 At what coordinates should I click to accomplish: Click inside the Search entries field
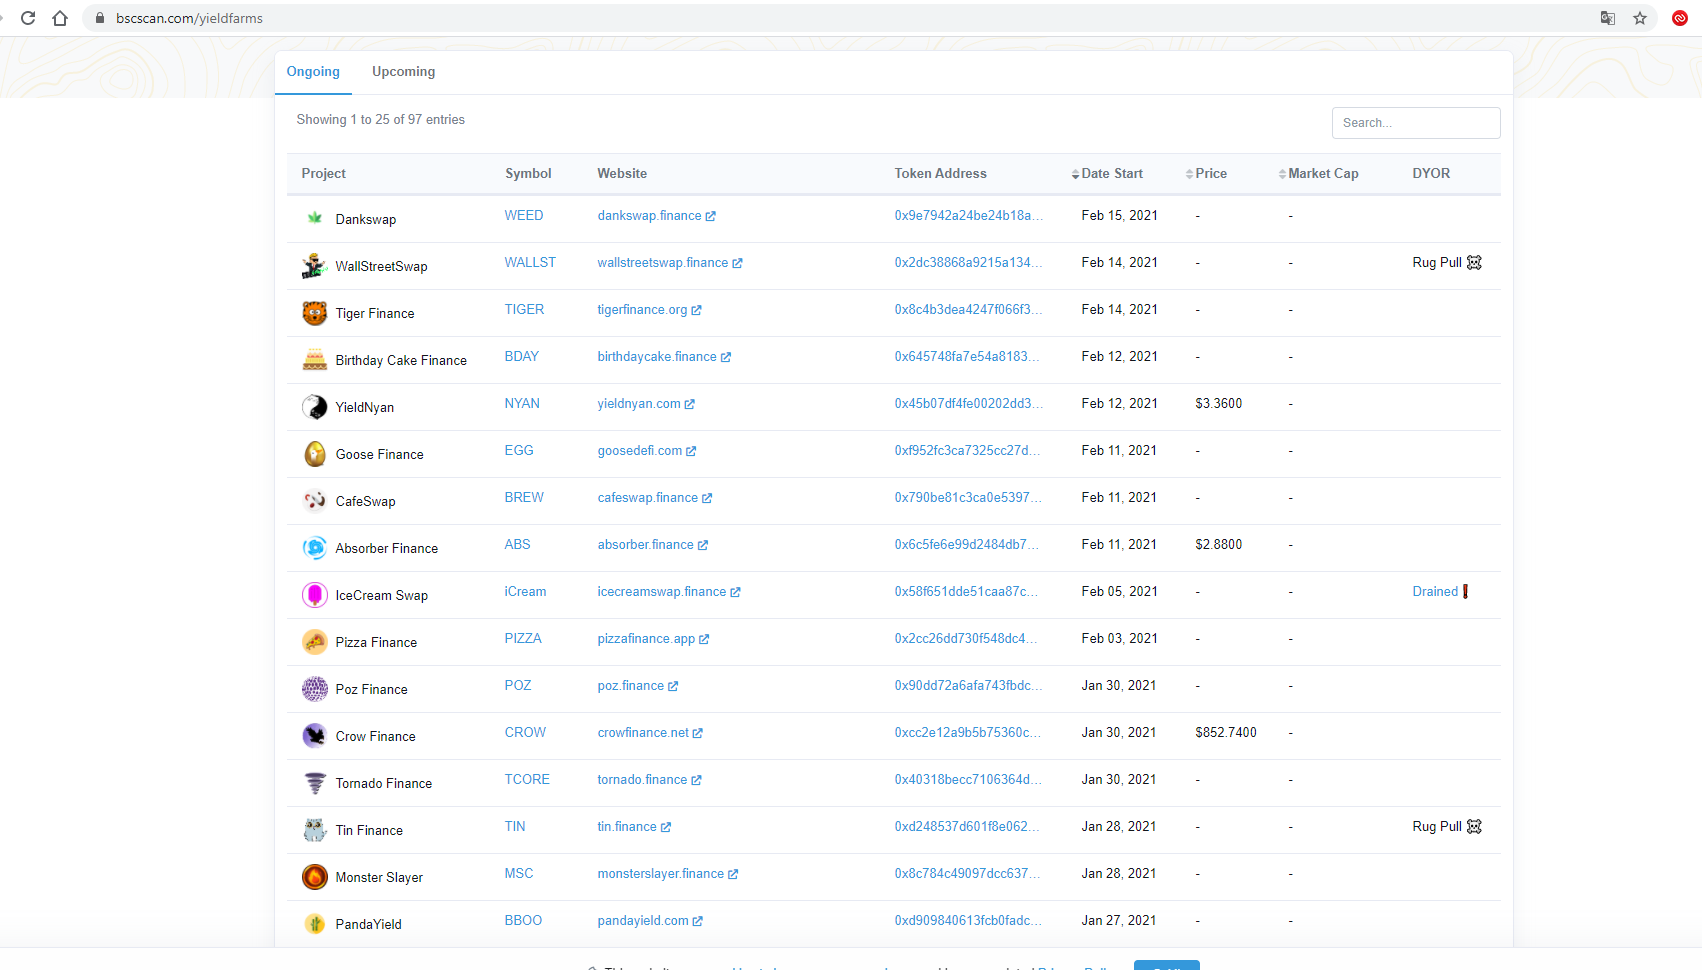(x=1416, y=123)
